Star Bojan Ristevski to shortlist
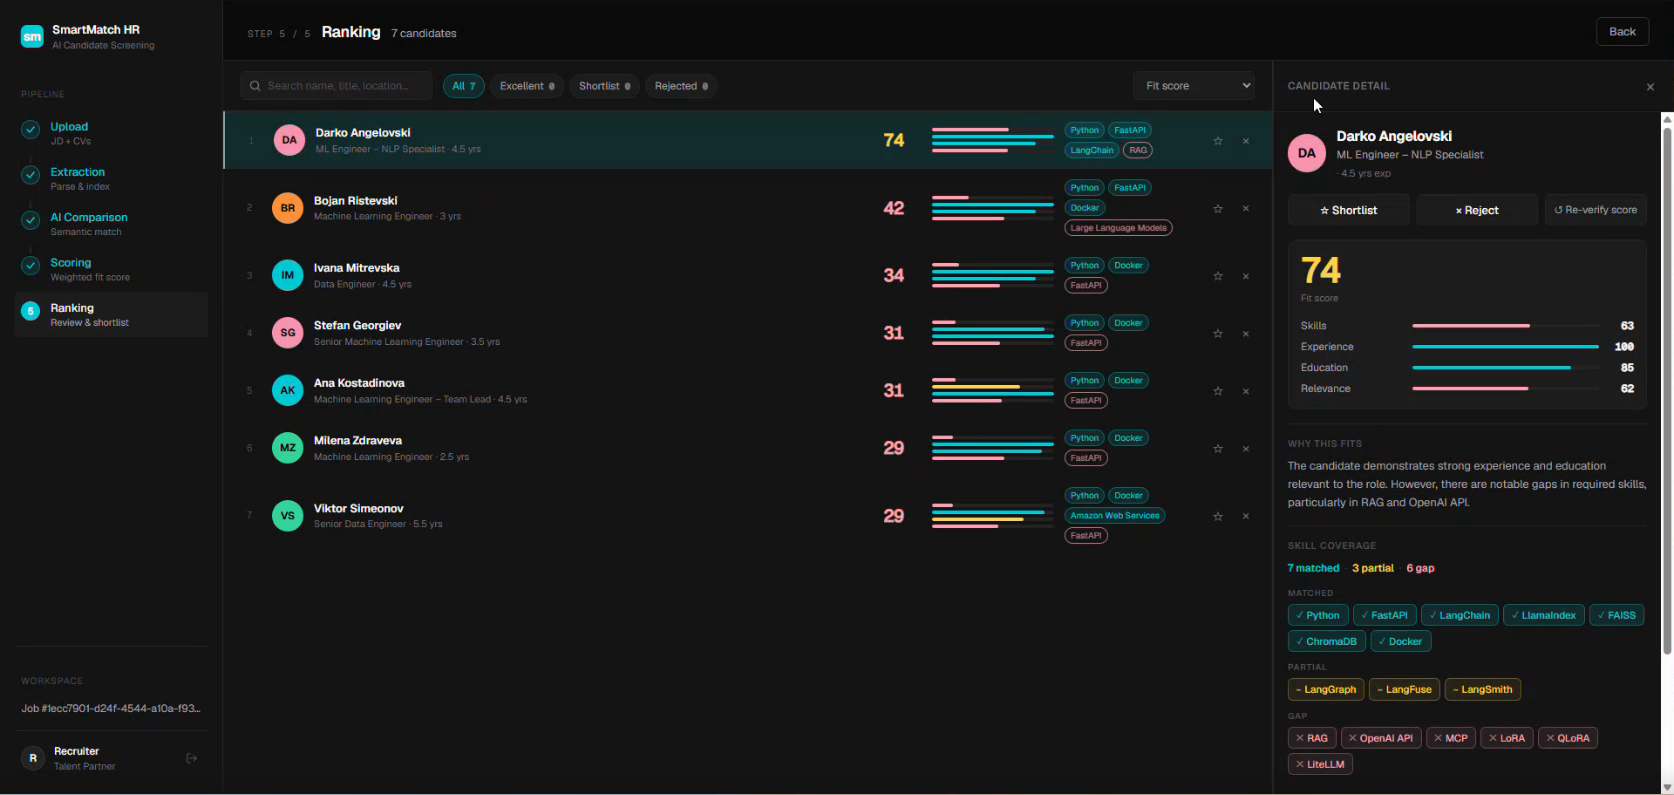Viewport: 1674px width, 795px height. [1218, 209]
